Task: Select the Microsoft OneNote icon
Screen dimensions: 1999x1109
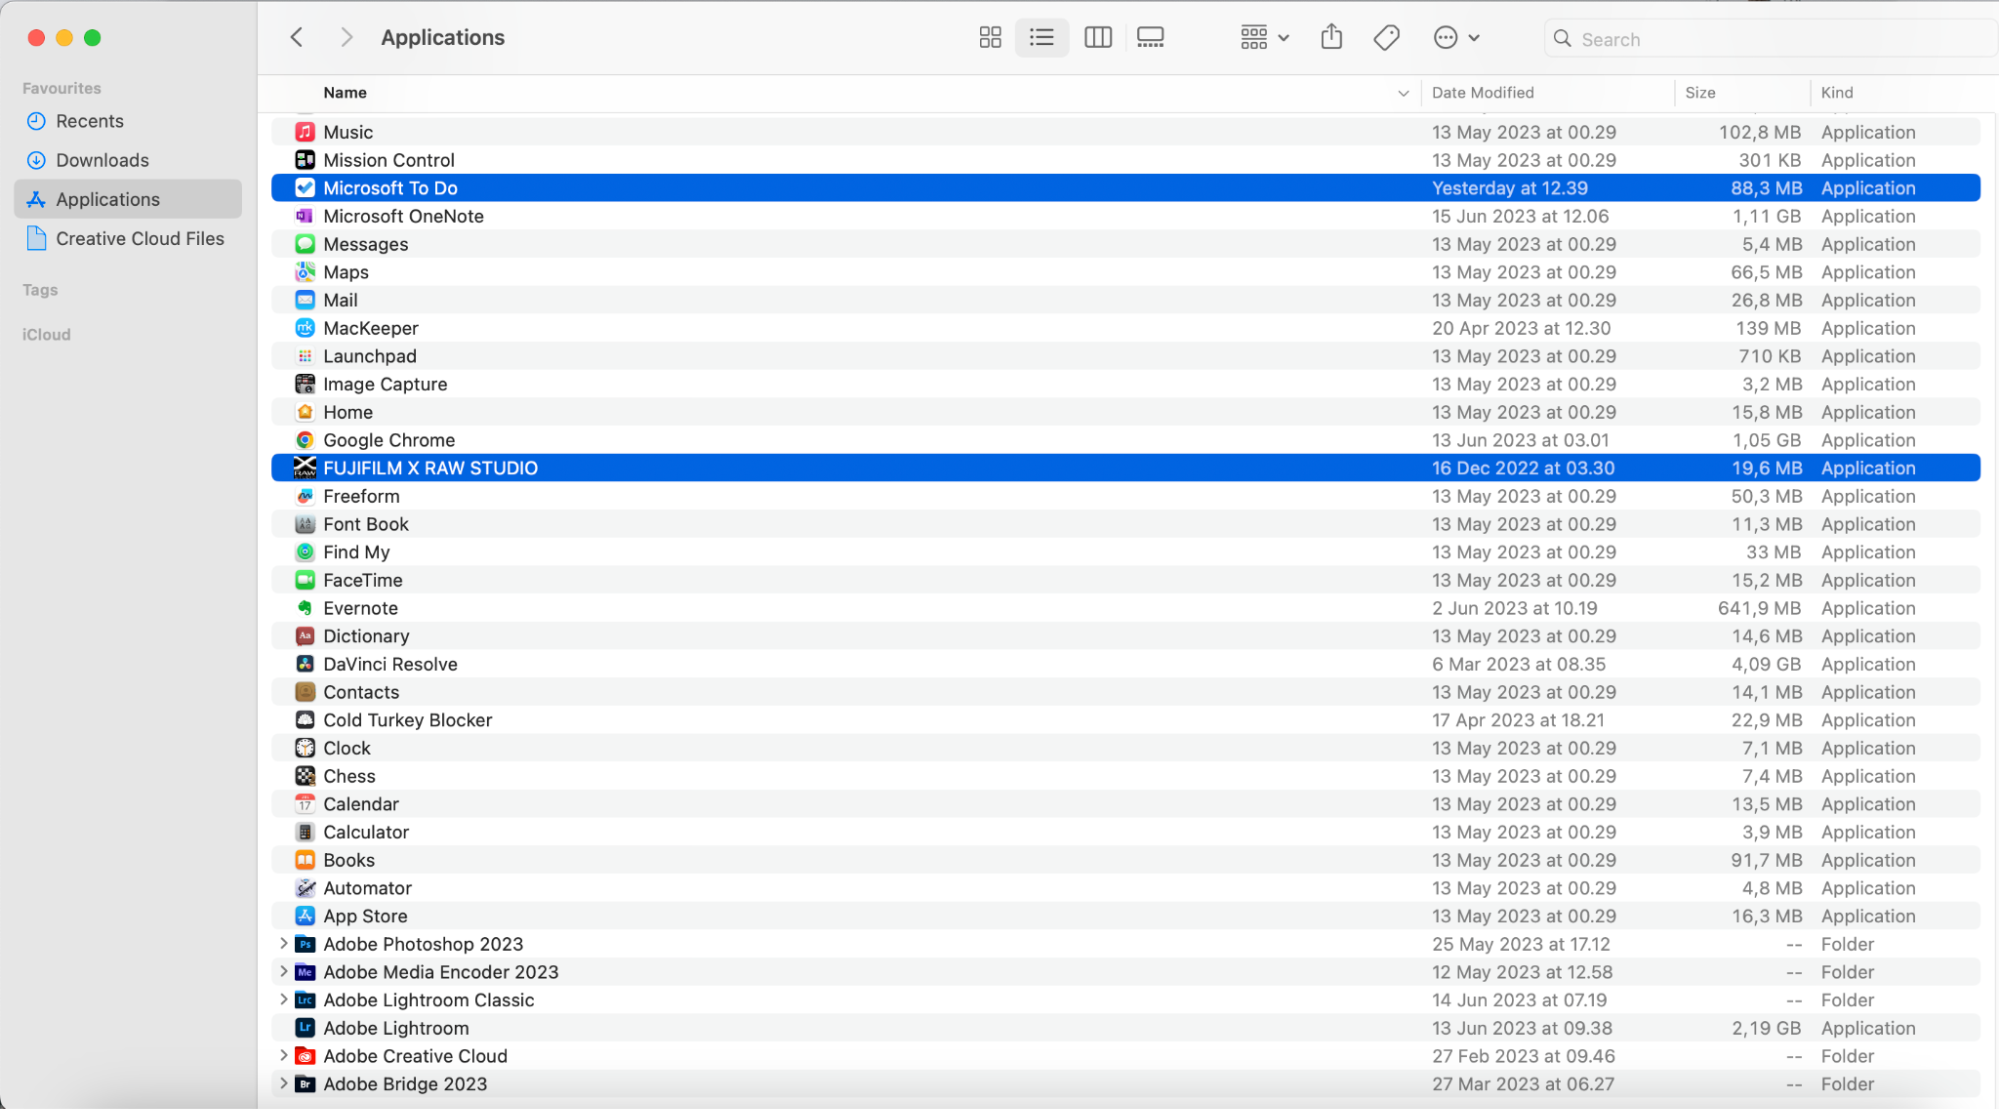Action: (305, 216)
